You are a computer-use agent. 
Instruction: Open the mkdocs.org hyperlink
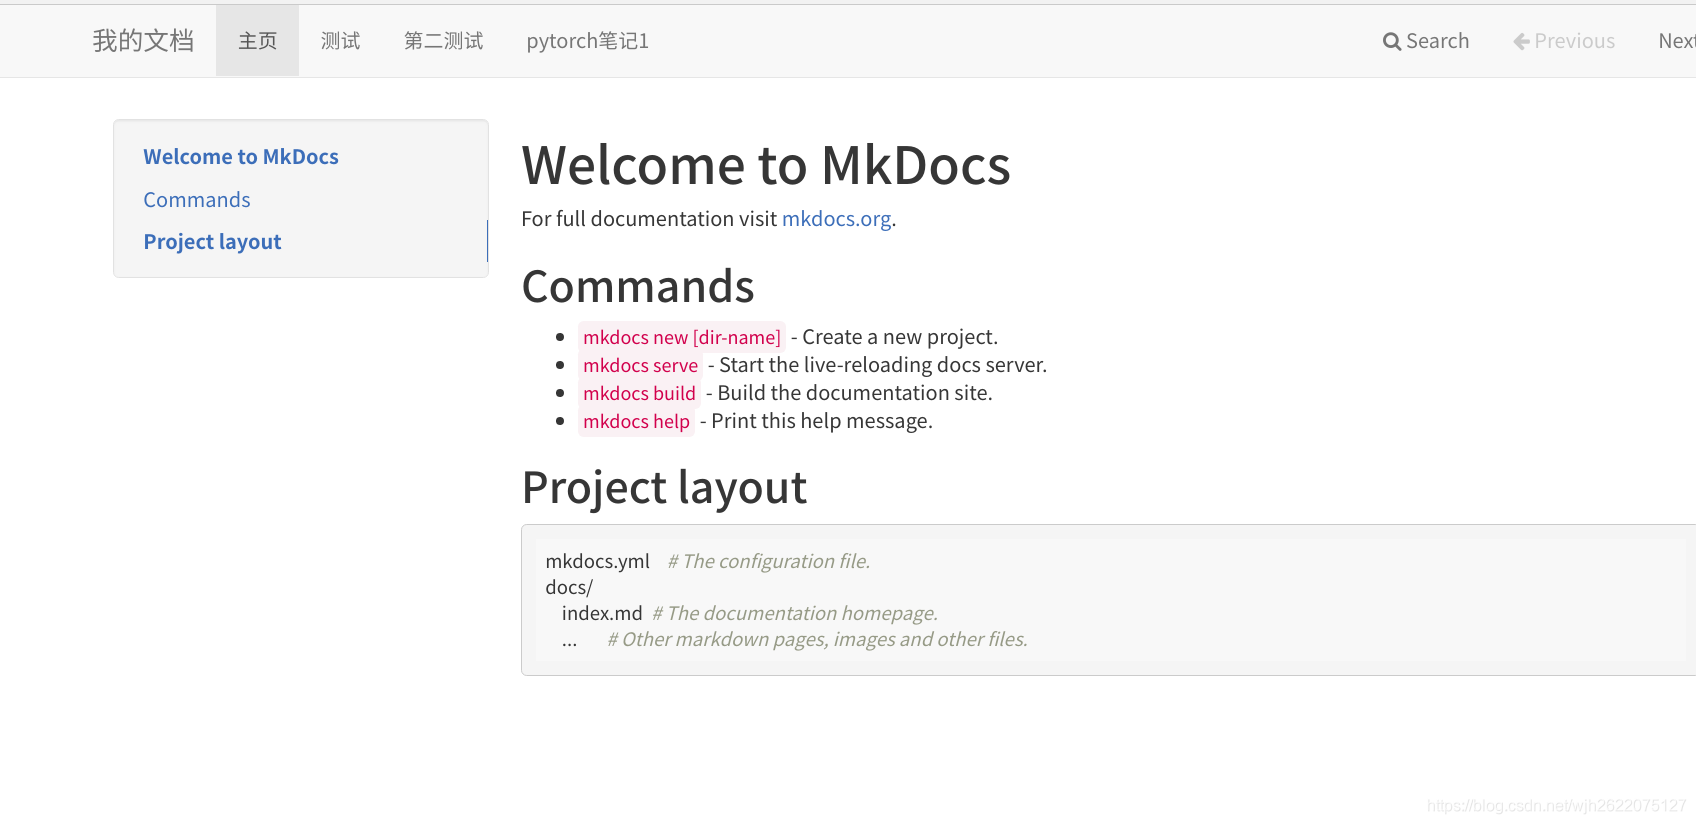836,219
